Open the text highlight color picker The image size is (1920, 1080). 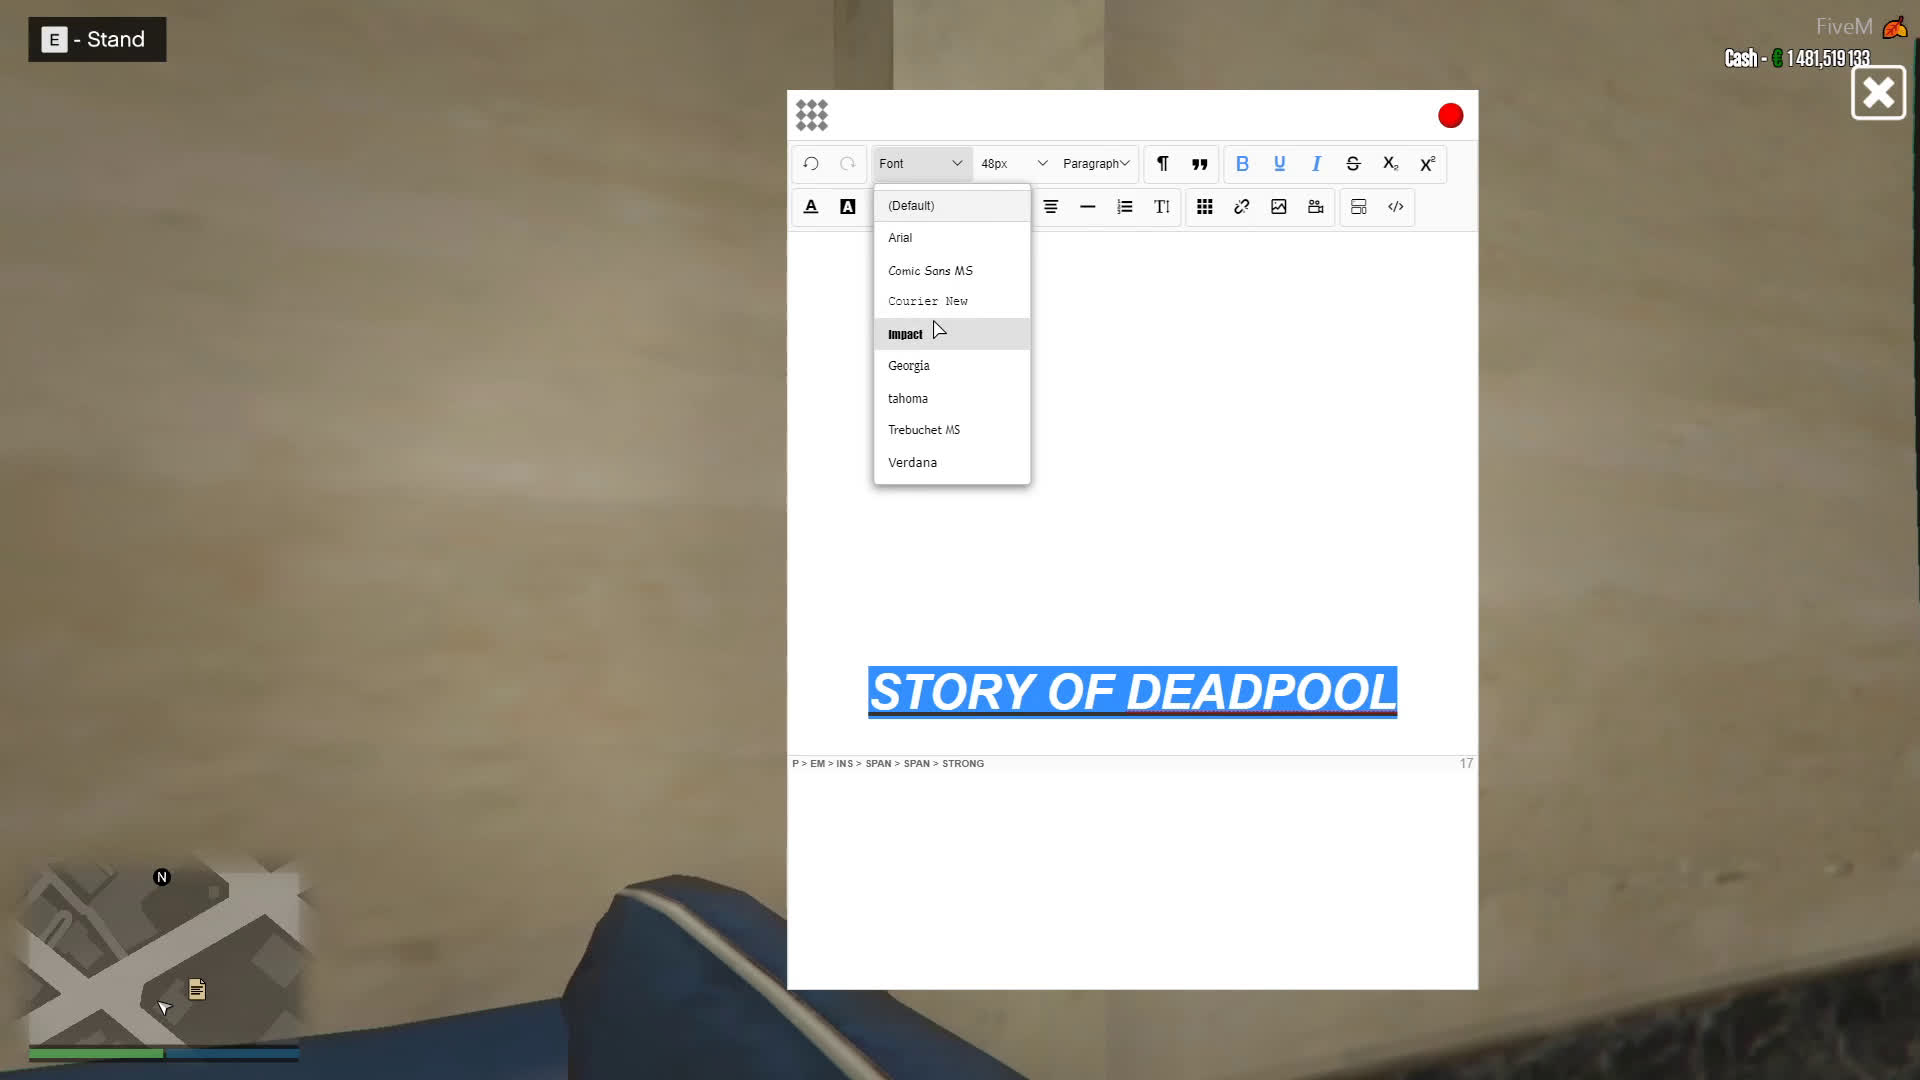(848, 207)
